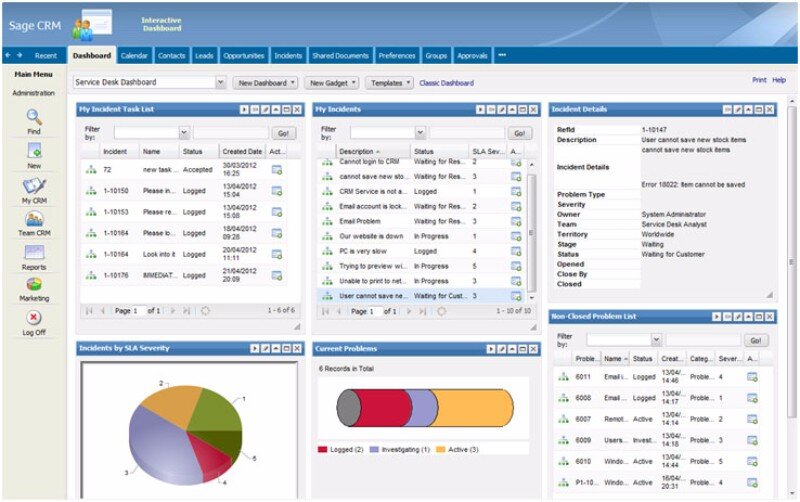Expand the Templates dropdown button
The image size is (800, 502).
pyautogui.click(x=389, y=83)
